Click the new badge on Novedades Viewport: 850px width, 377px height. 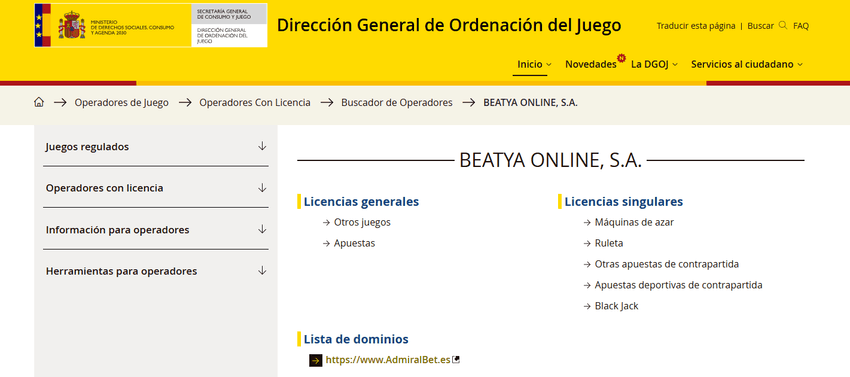[x=621, y=57]
